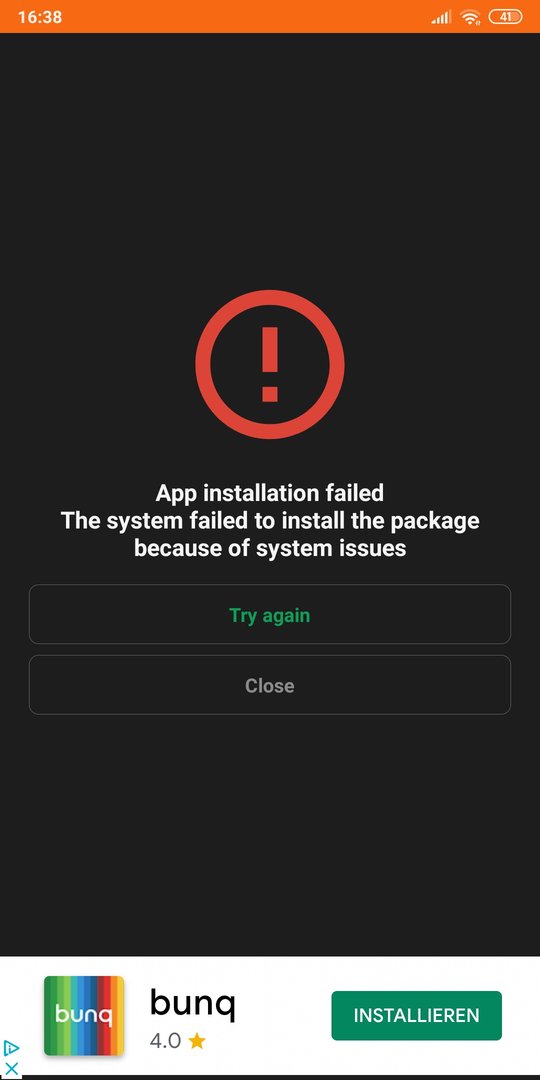Tap the system issues error description
Image resolution: width=540 pixels, height=1080 pixels.
point(270,534)
